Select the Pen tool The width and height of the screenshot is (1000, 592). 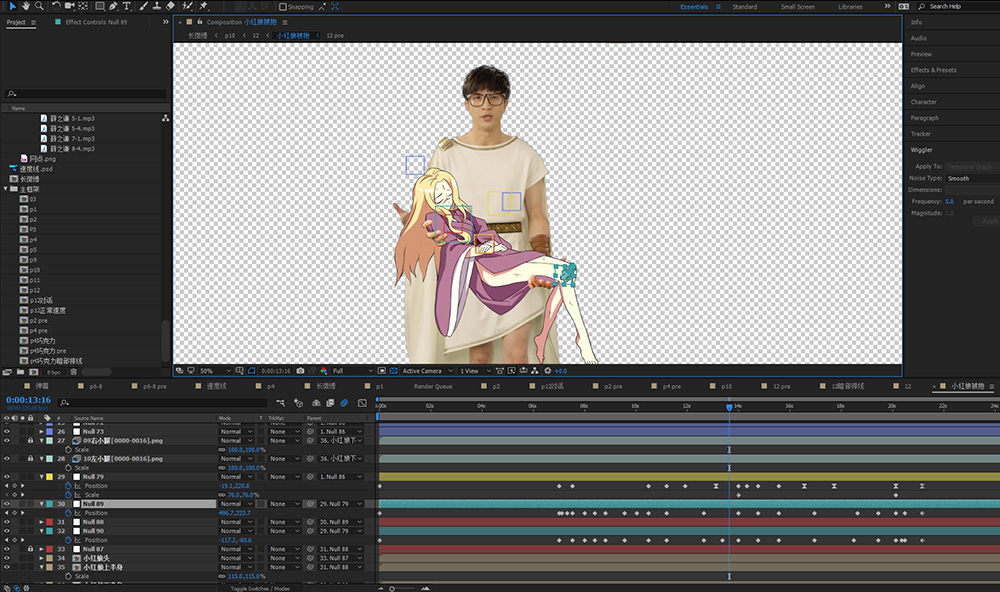113,6
